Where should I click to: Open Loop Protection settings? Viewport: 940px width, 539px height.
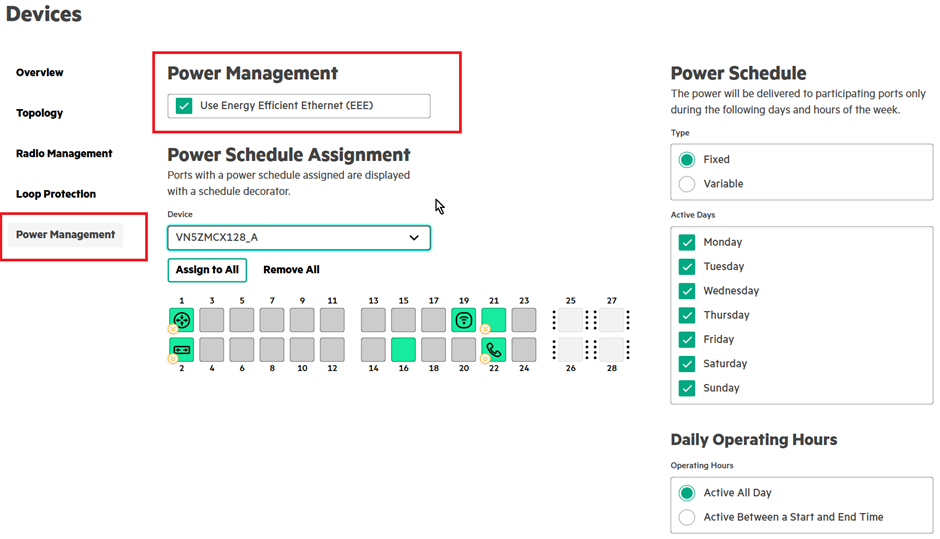[x=56, y=194]
